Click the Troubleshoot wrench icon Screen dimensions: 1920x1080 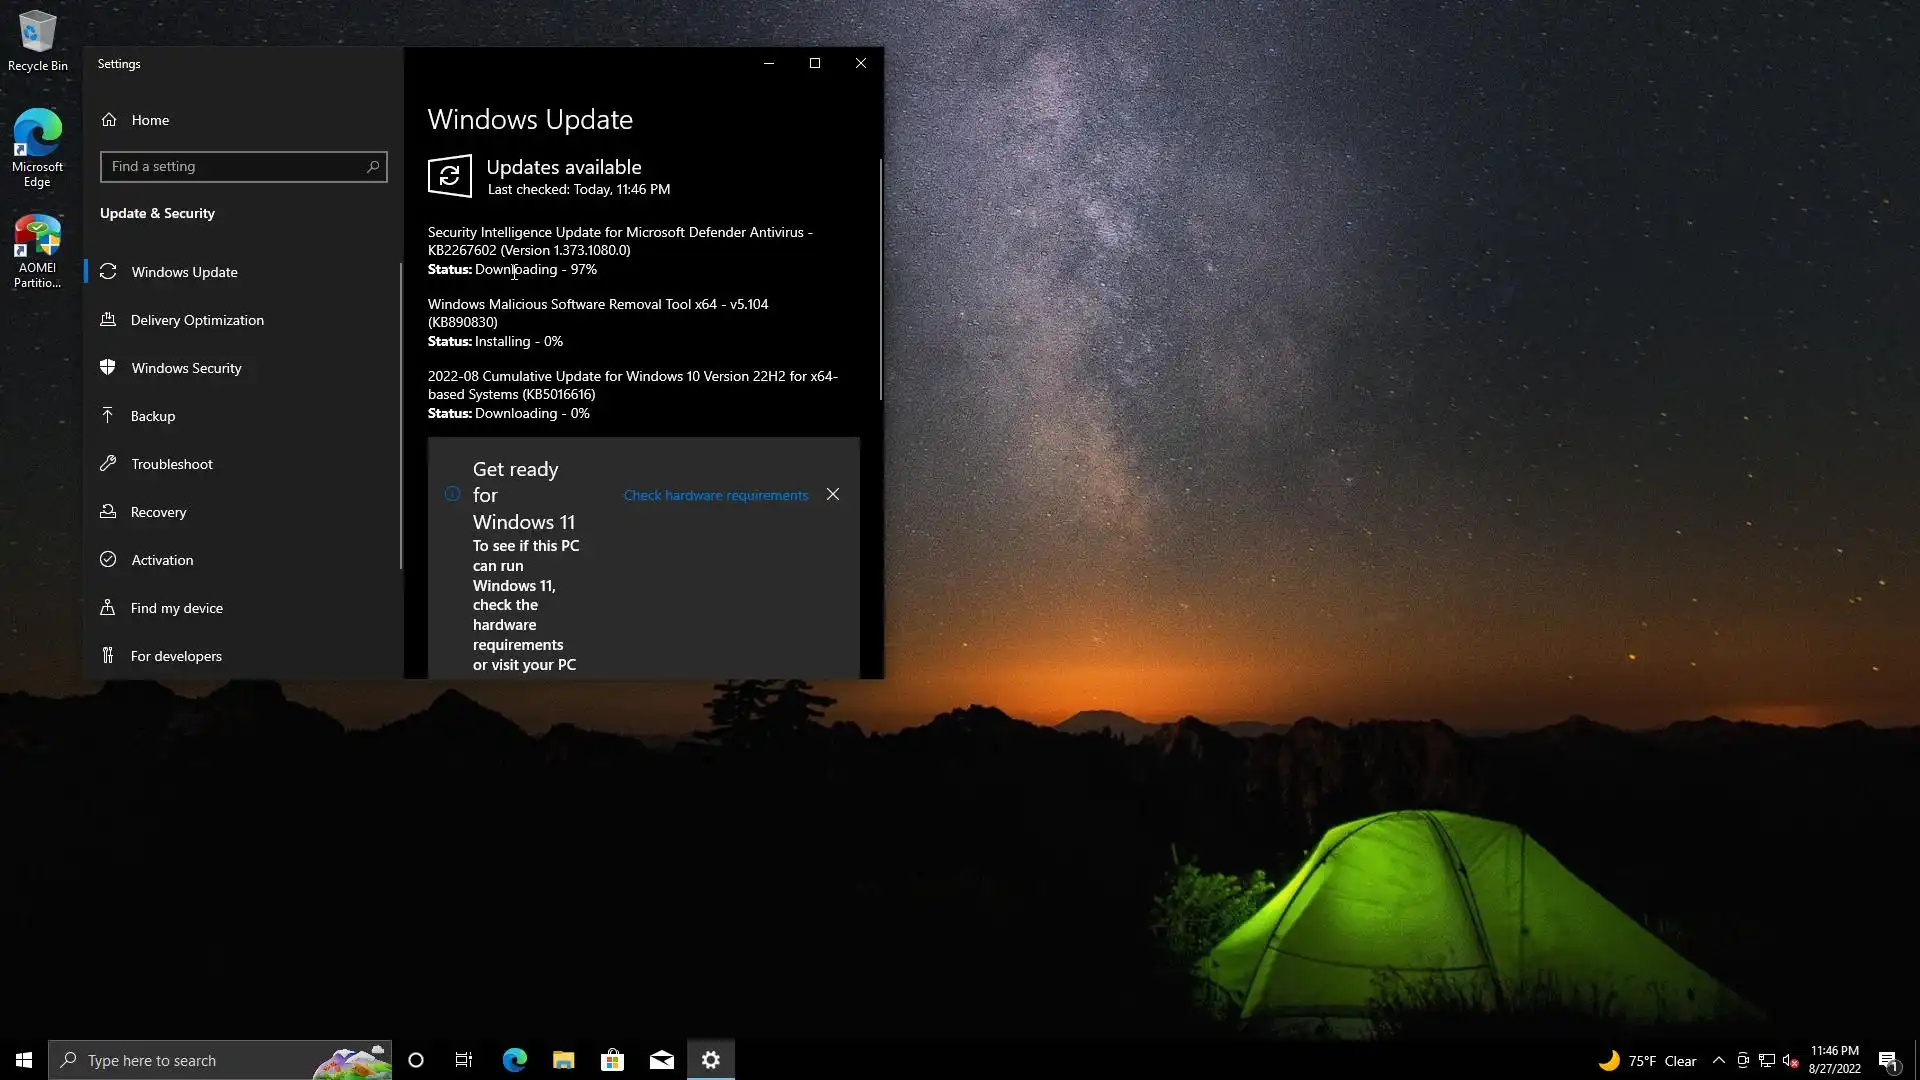[108, 463]
